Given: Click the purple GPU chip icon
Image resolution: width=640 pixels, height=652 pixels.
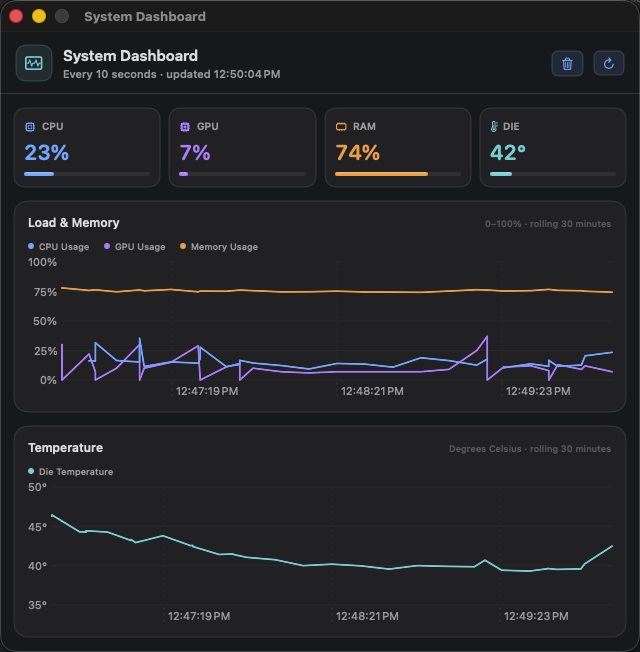Looking at the screenshot, I should pyautogui.click(x=185, y=127).
